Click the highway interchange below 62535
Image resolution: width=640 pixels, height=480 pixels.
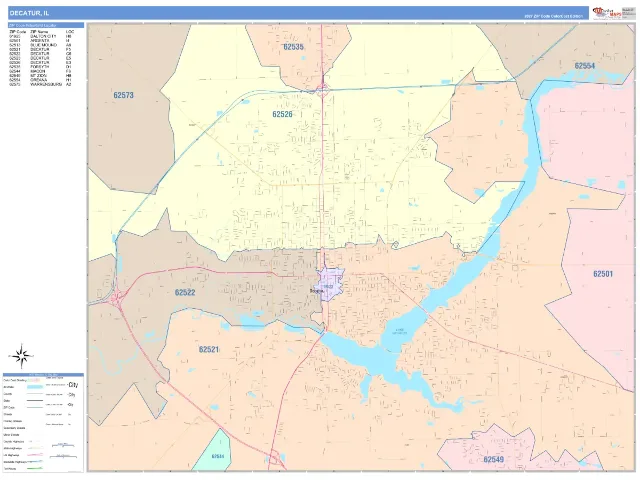[x=322, y=90]
